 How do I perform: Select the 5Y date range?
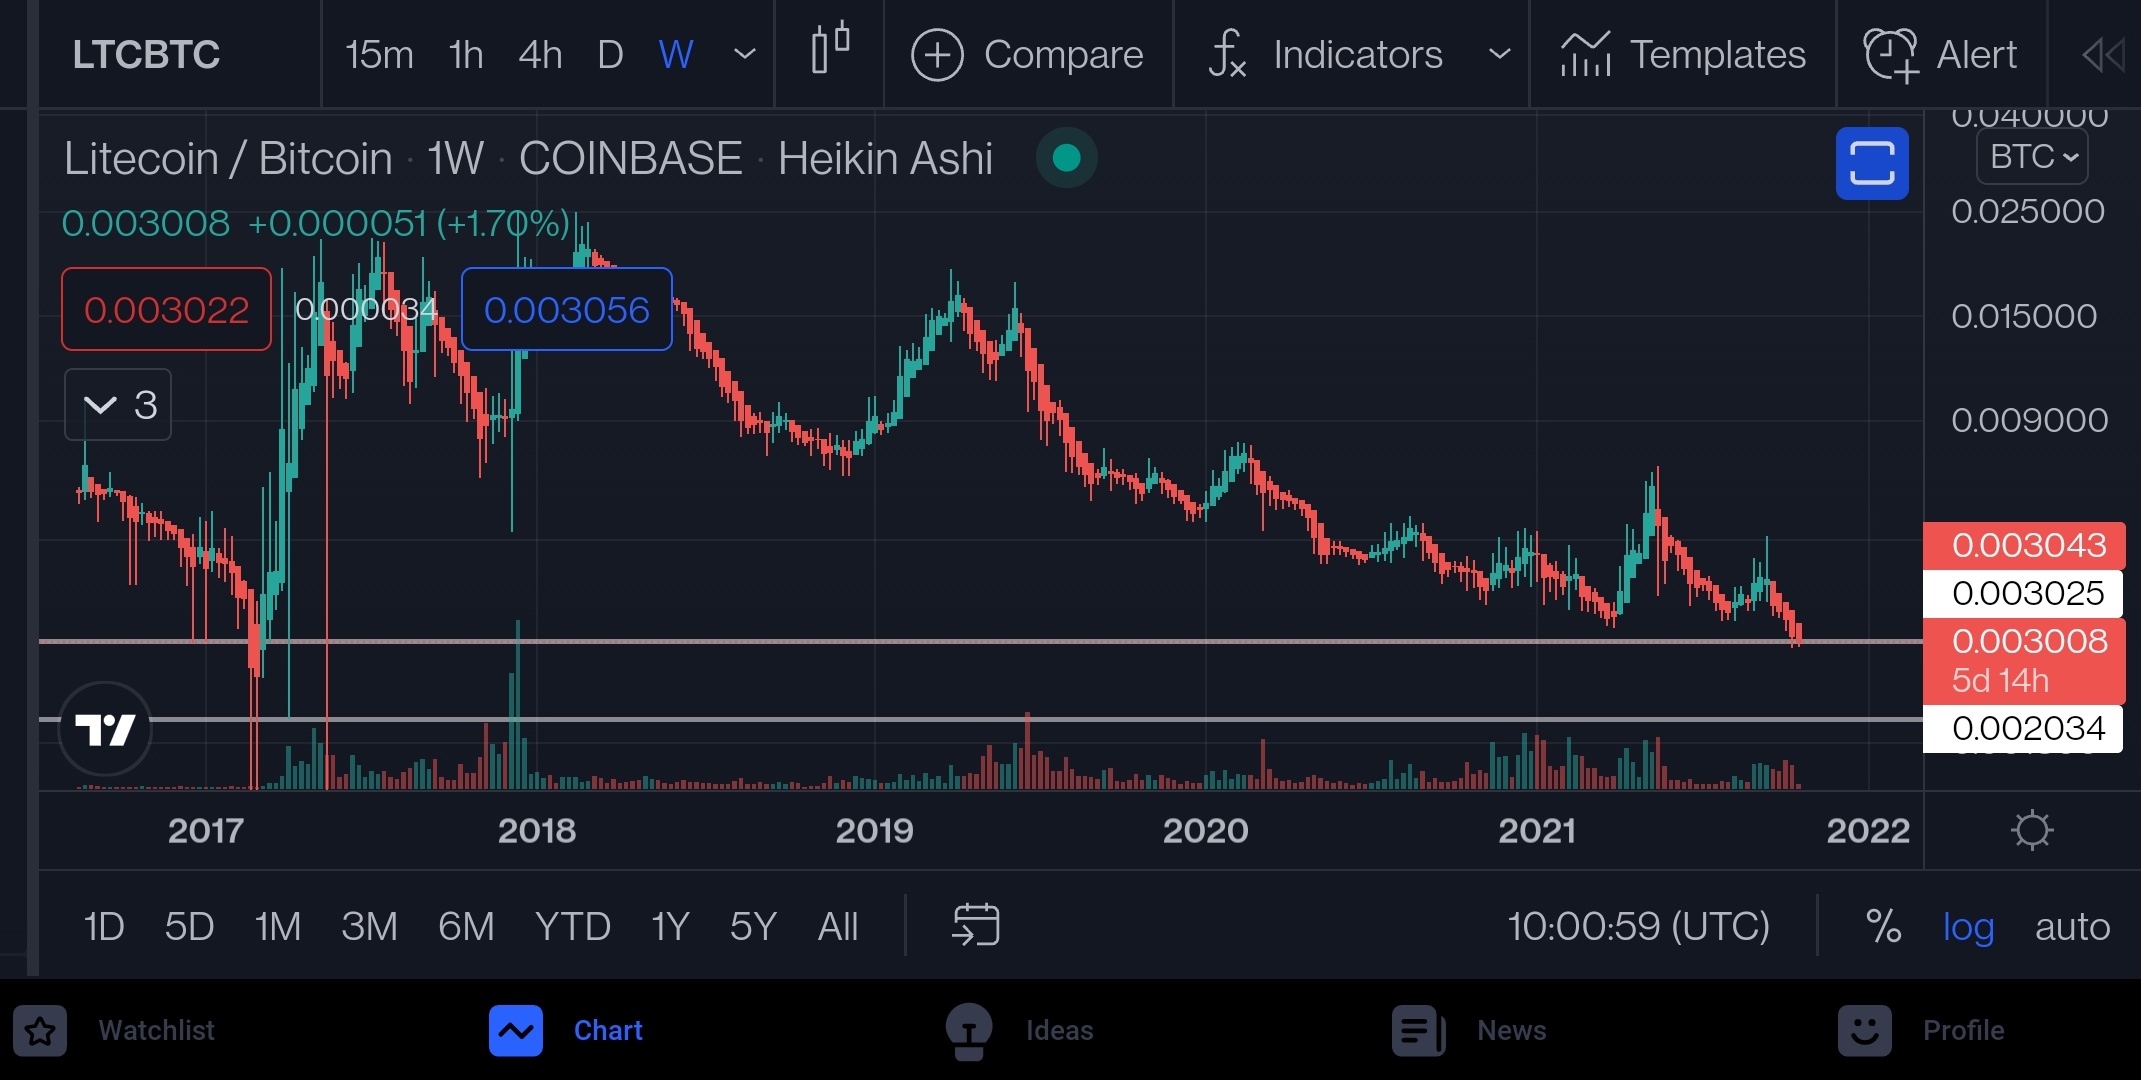coord(753,927)
